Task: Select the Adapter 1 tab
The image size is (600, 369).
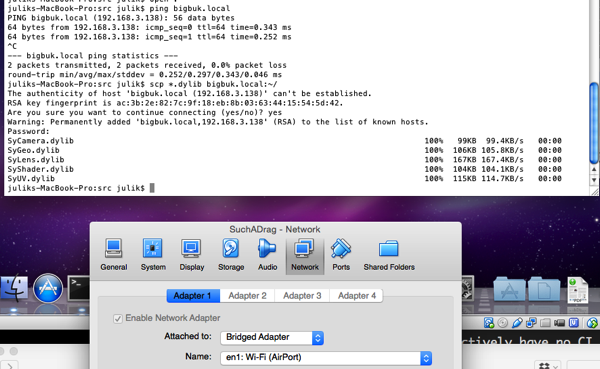Action: click(193, 296)
